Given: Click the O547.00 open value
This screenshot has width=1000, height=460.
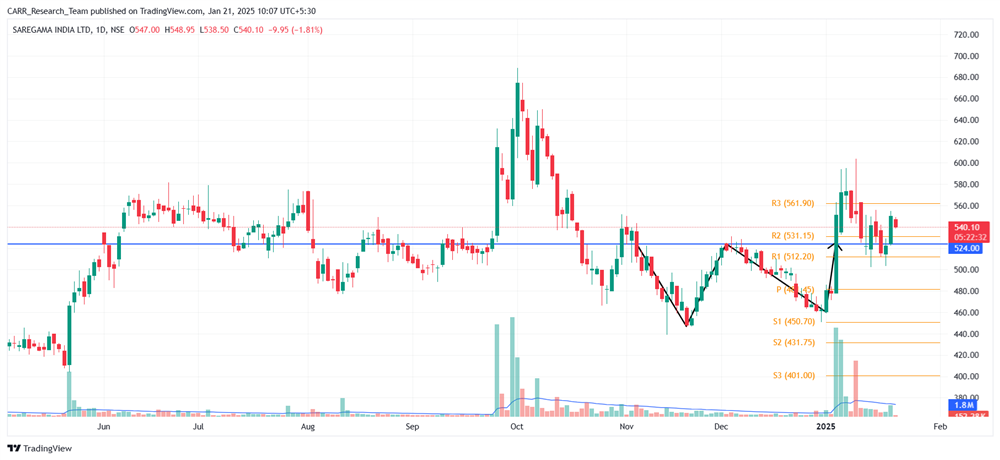Looking at the screenshot, I should click(x=145, y=30).
